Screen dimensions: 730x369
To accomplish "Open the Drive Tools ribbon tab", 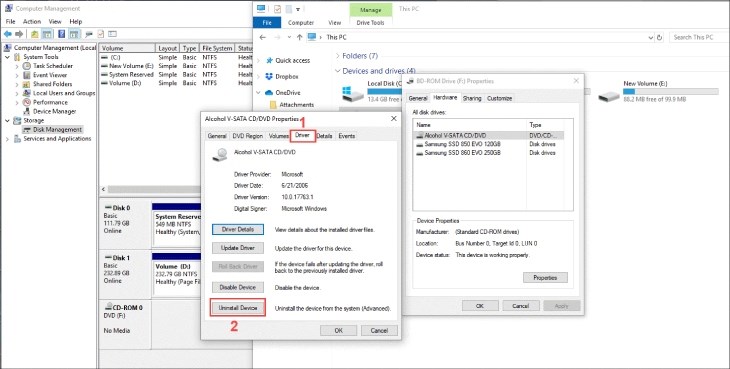I will [370, 22].
